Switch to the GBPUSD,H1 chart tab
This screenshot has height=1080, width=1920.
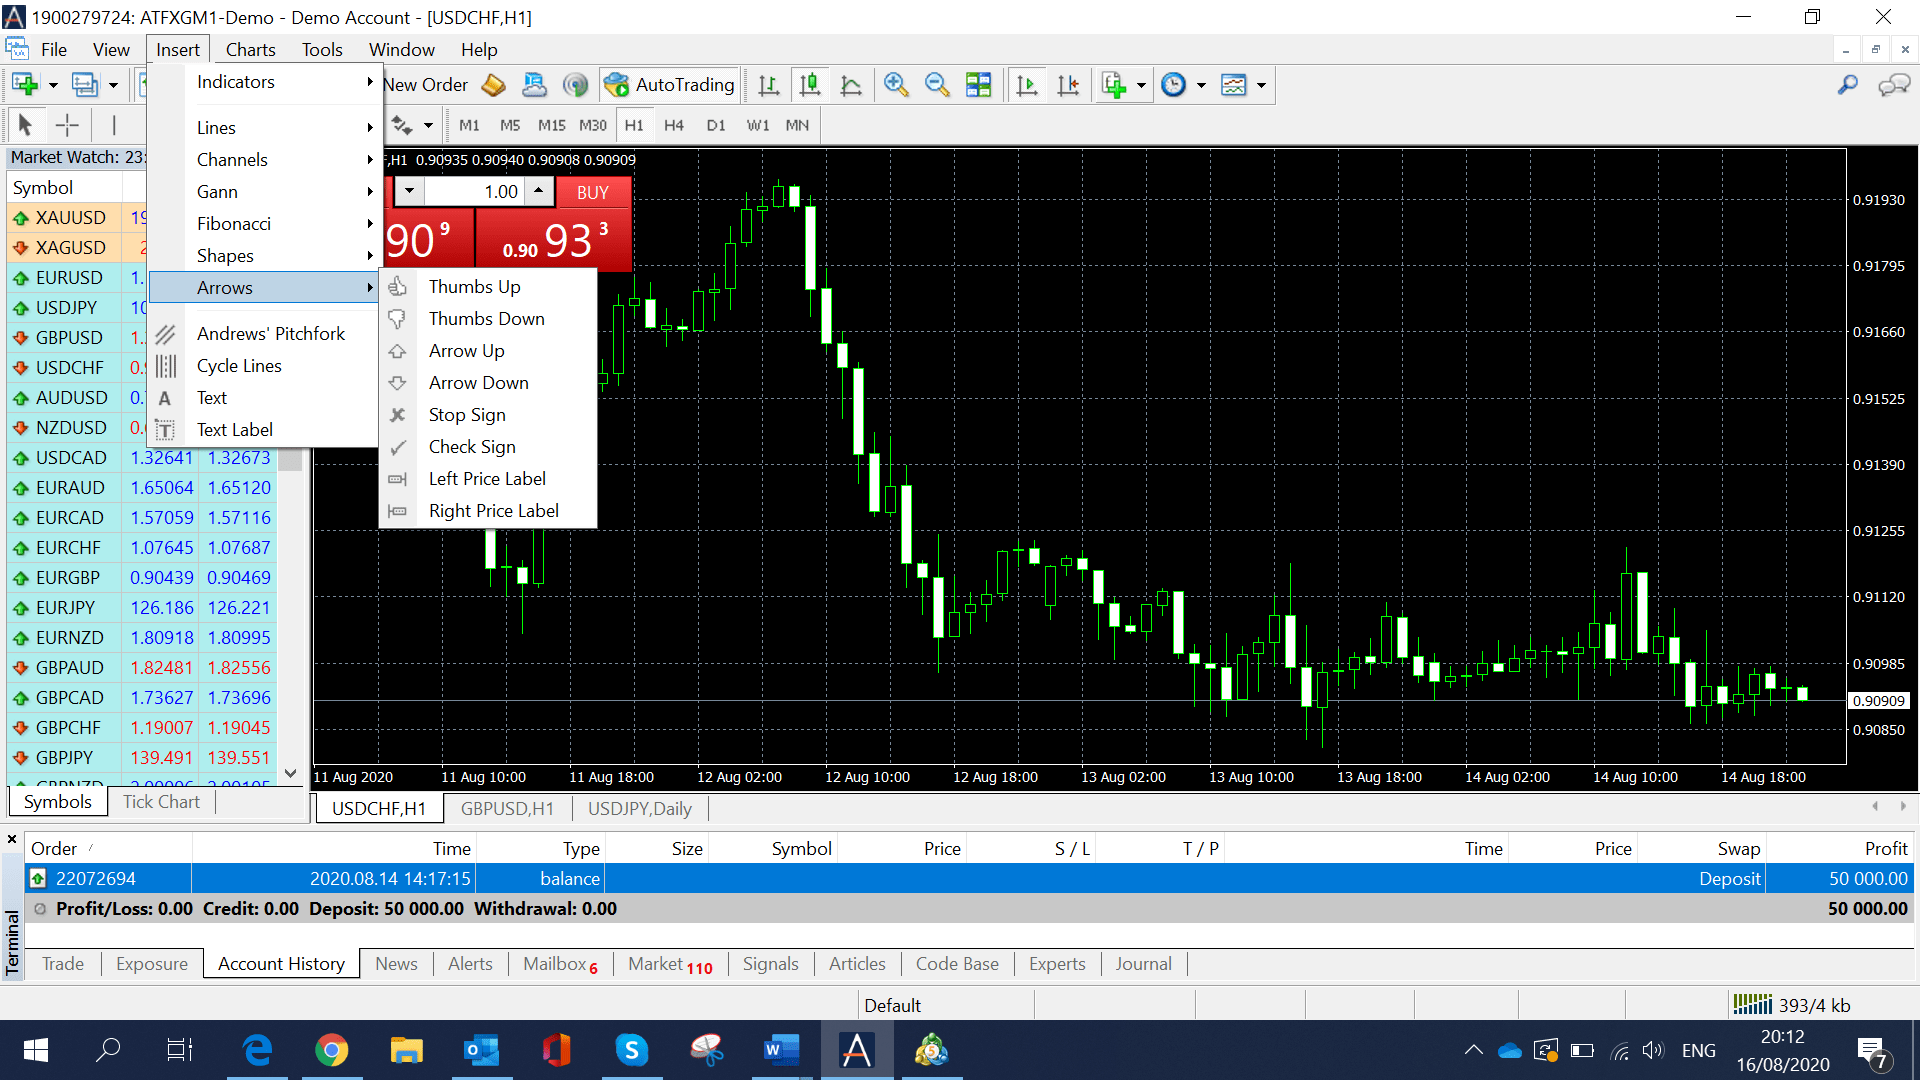tap(507, 808)
